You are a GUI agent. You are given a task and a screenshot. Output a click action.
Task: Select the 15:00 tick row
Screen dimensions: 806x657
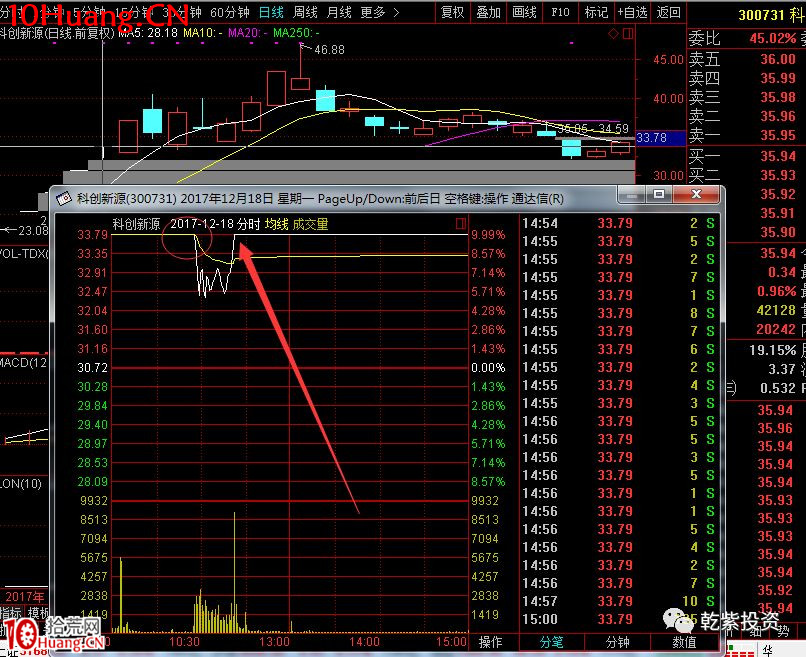point(619,619)
